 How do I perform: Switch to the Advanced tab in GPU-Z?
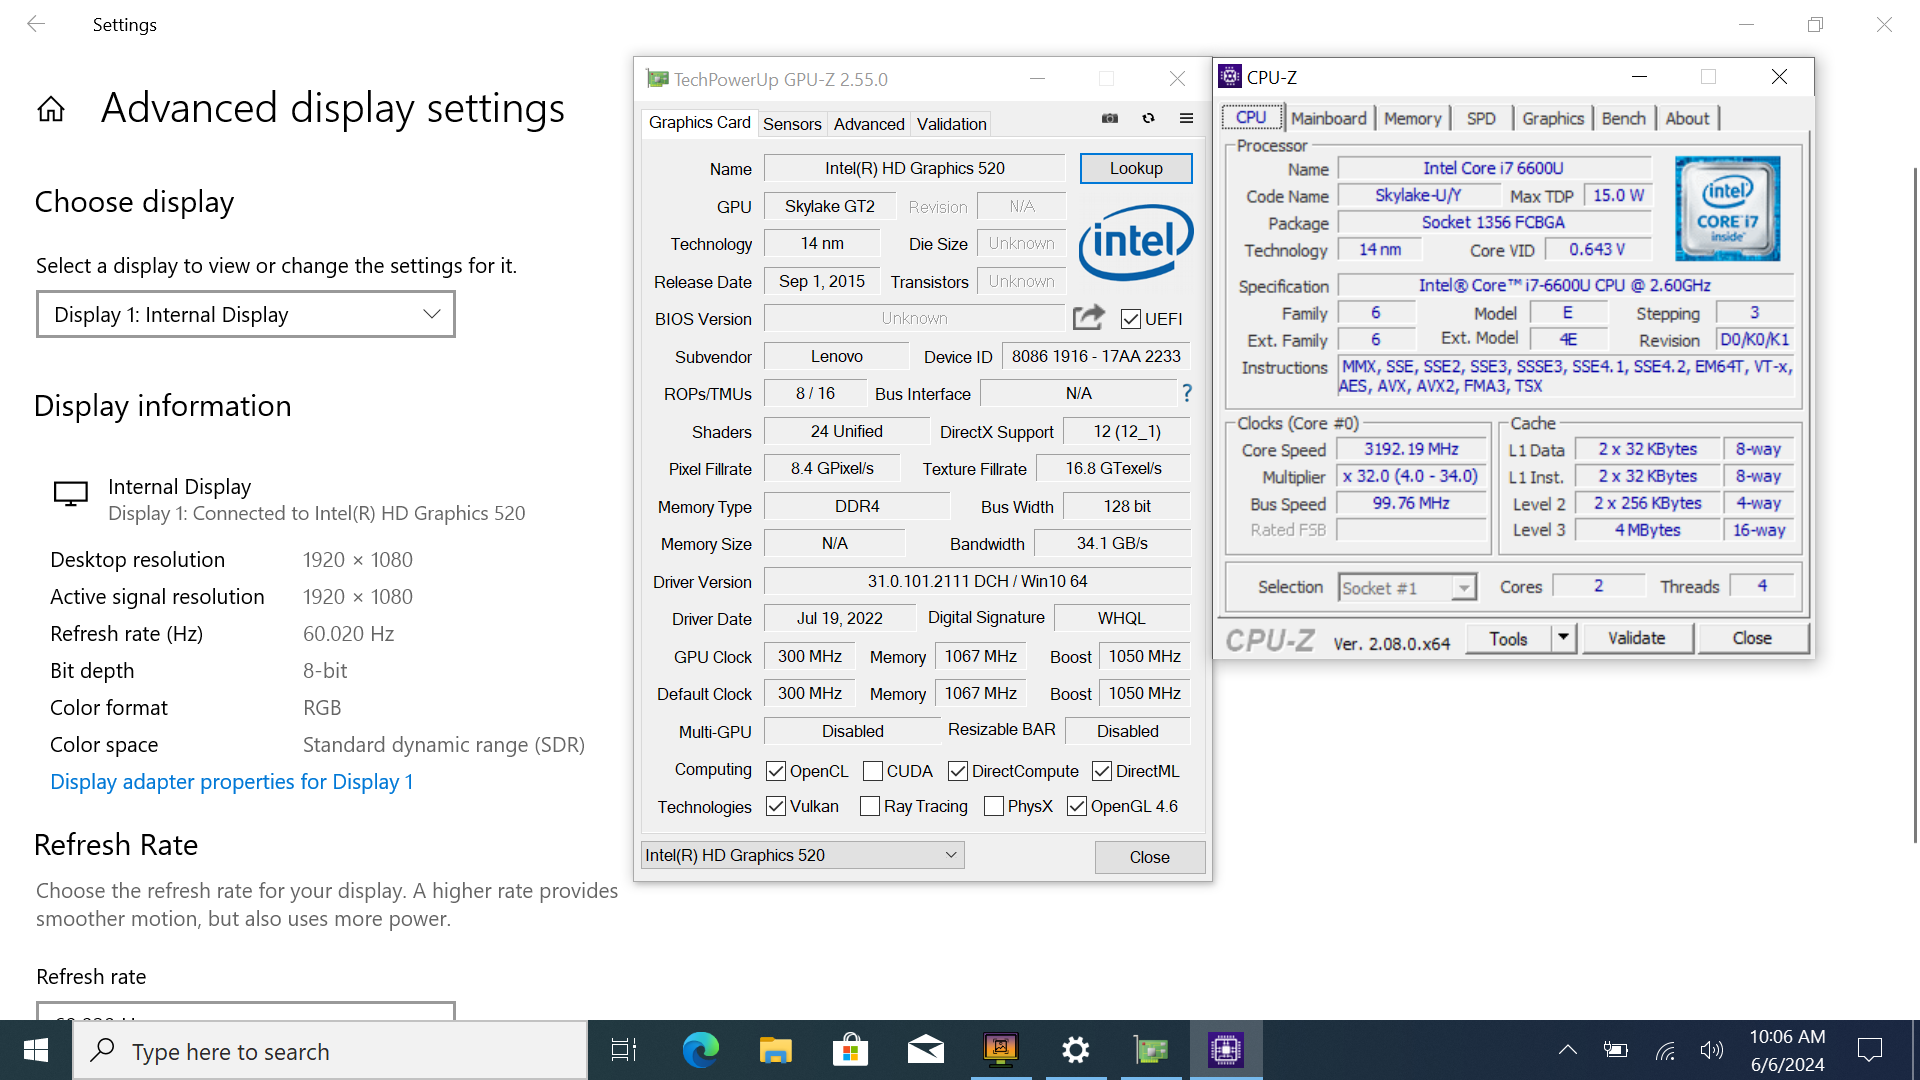(869, 124)
